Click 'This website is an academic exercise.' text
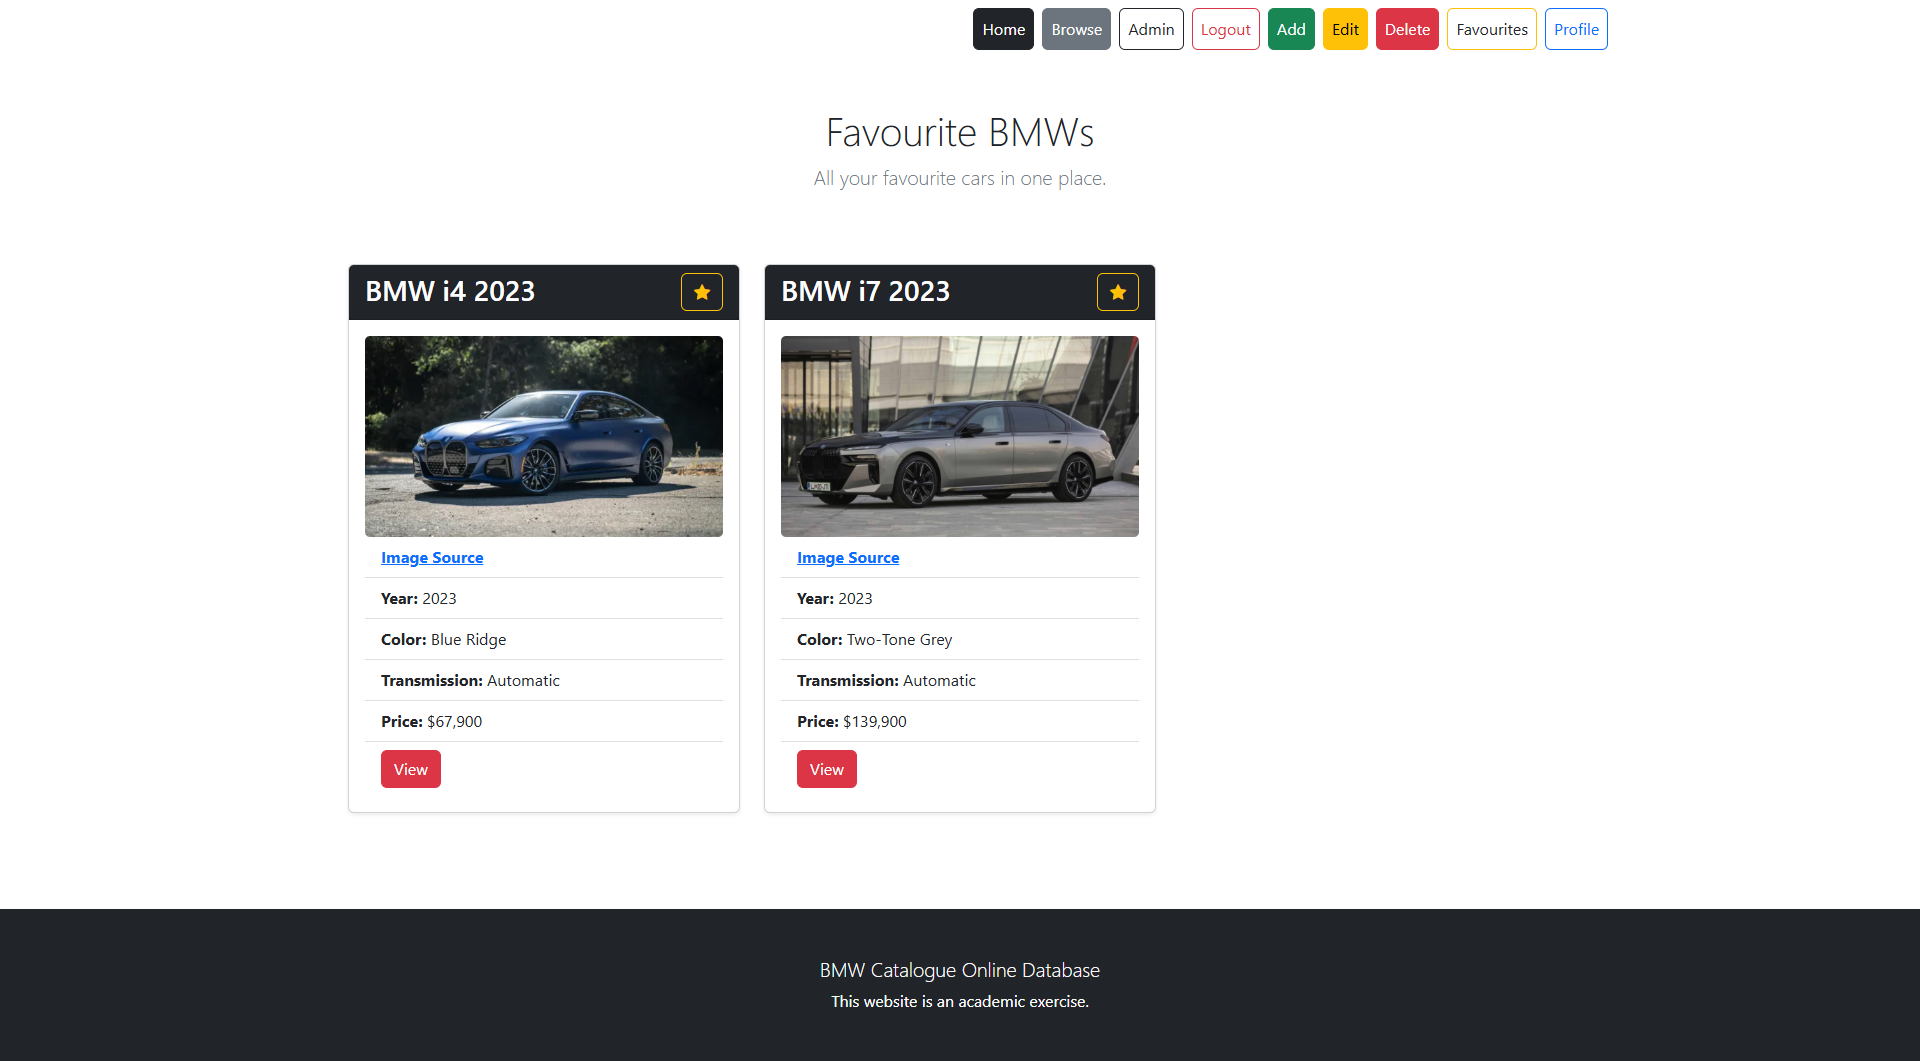The width and height of the screenshot is (1920, 1061). (x=960, y=1001)
